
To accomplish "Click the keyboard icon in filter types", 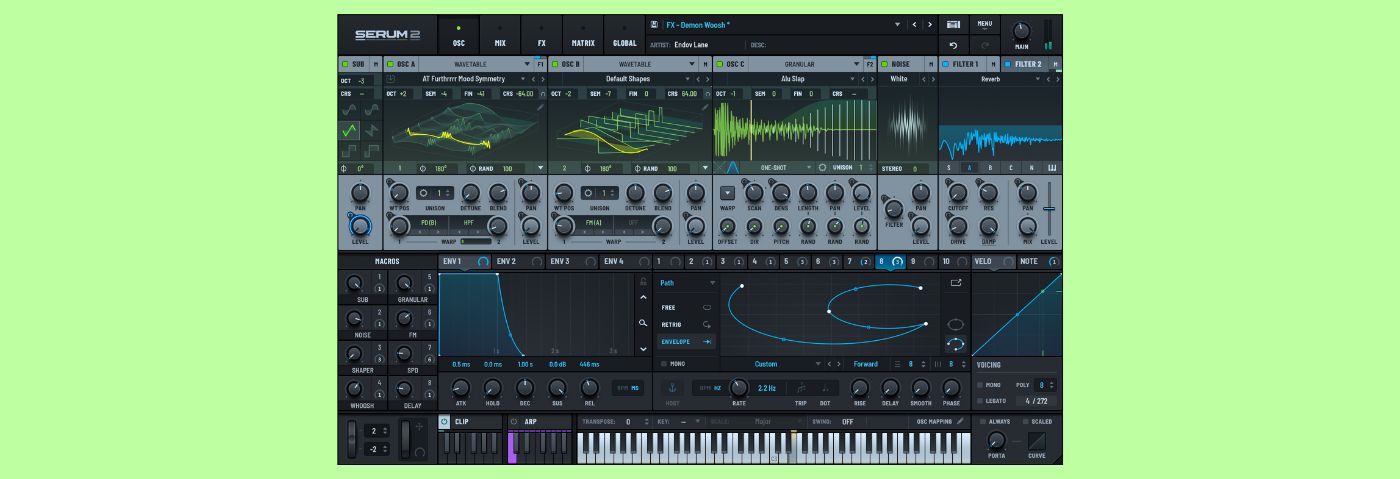I will point(1052,168).
